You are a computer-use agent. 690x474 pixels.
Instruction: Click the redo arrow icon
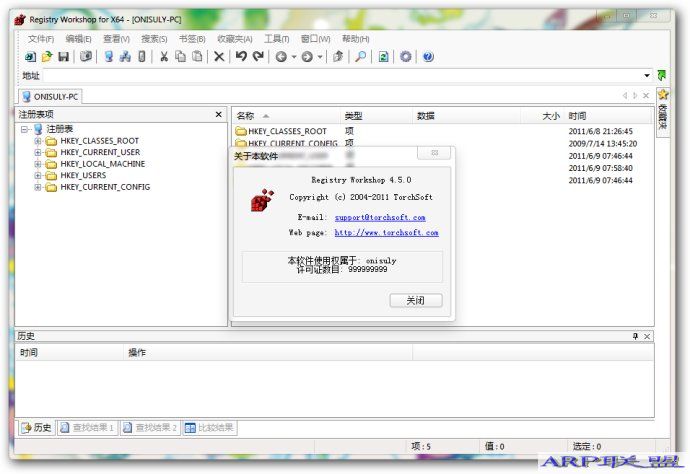point(258,56)
